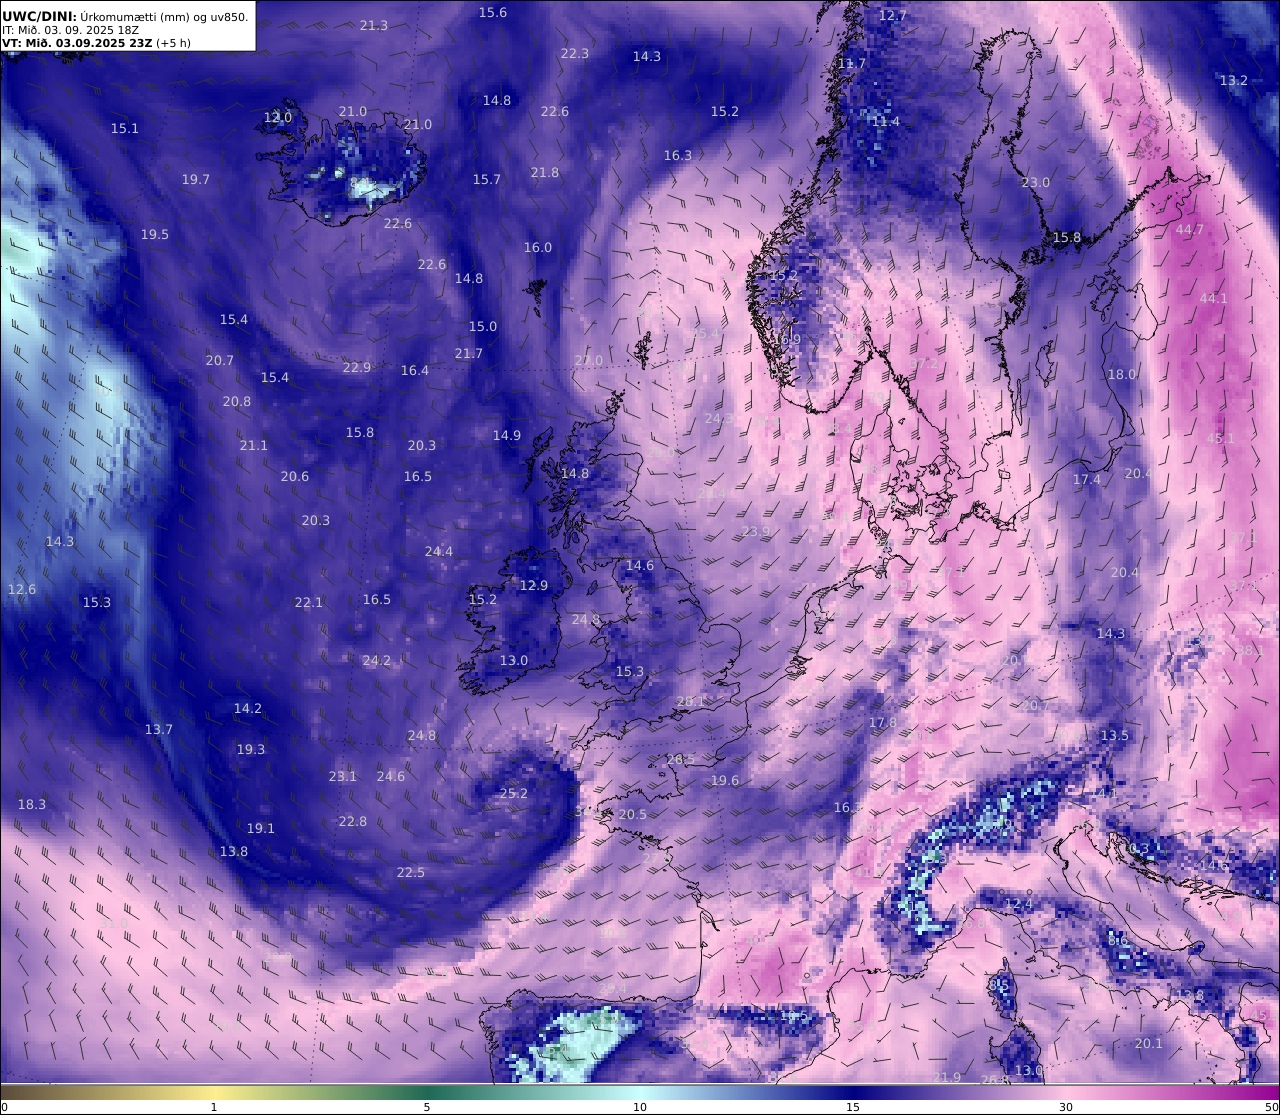The height and width of the screenshot is (1115, 1280).
Task: Click the map value 22.3
Action: click(575, 53)
